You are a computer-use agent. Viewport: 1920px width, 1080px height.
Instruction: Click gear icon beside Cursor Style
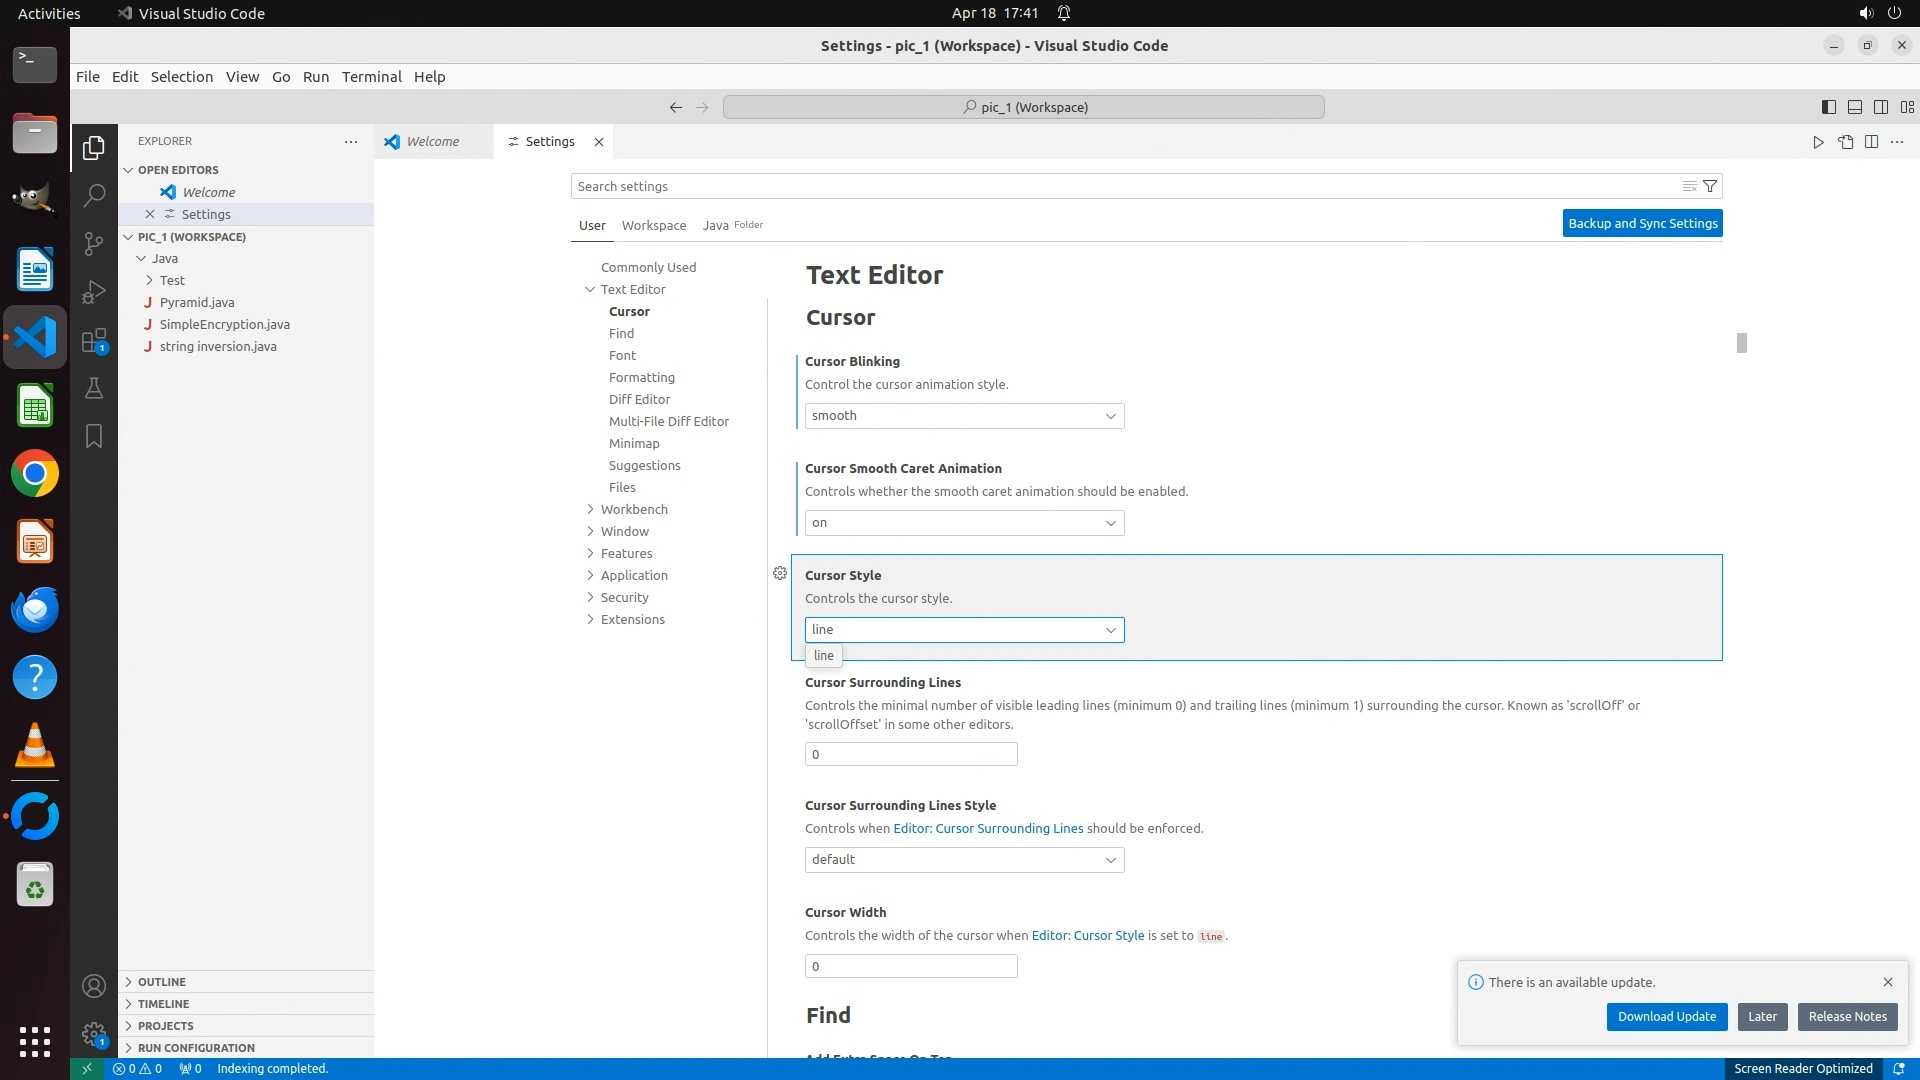[780, 573]
